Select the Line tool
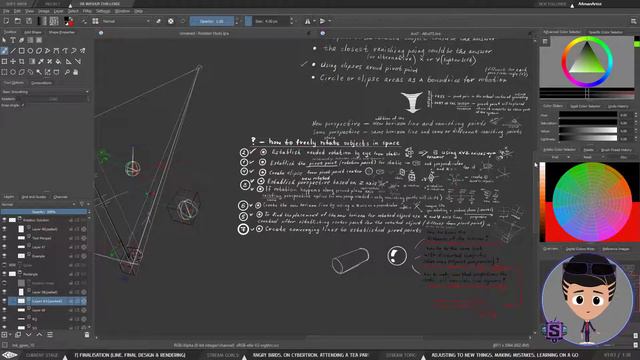Image resolution: width=640 pixels, height=360 pixels. coord(13,51)
